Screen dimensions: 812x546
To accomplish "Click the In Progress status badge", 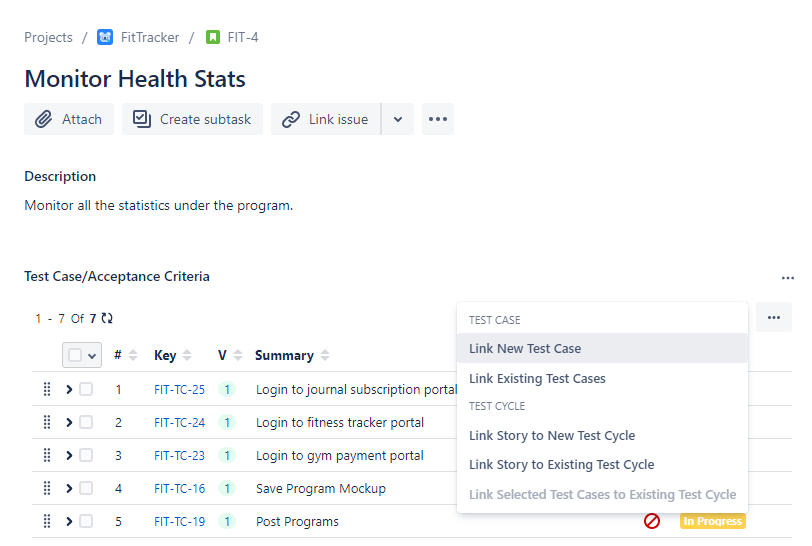I will [712, 521].
